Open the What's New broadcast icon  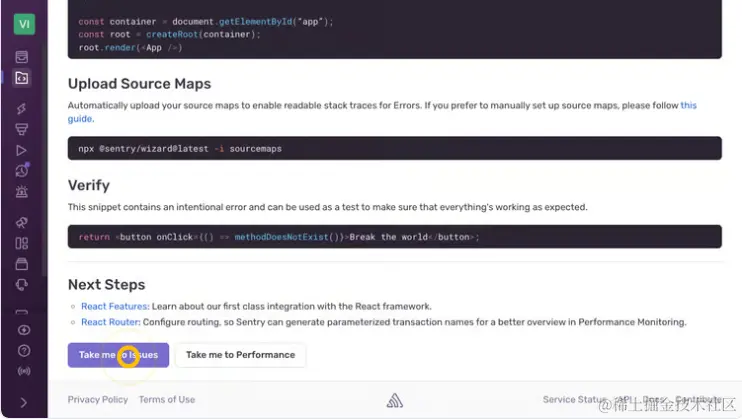coord(24,371)
